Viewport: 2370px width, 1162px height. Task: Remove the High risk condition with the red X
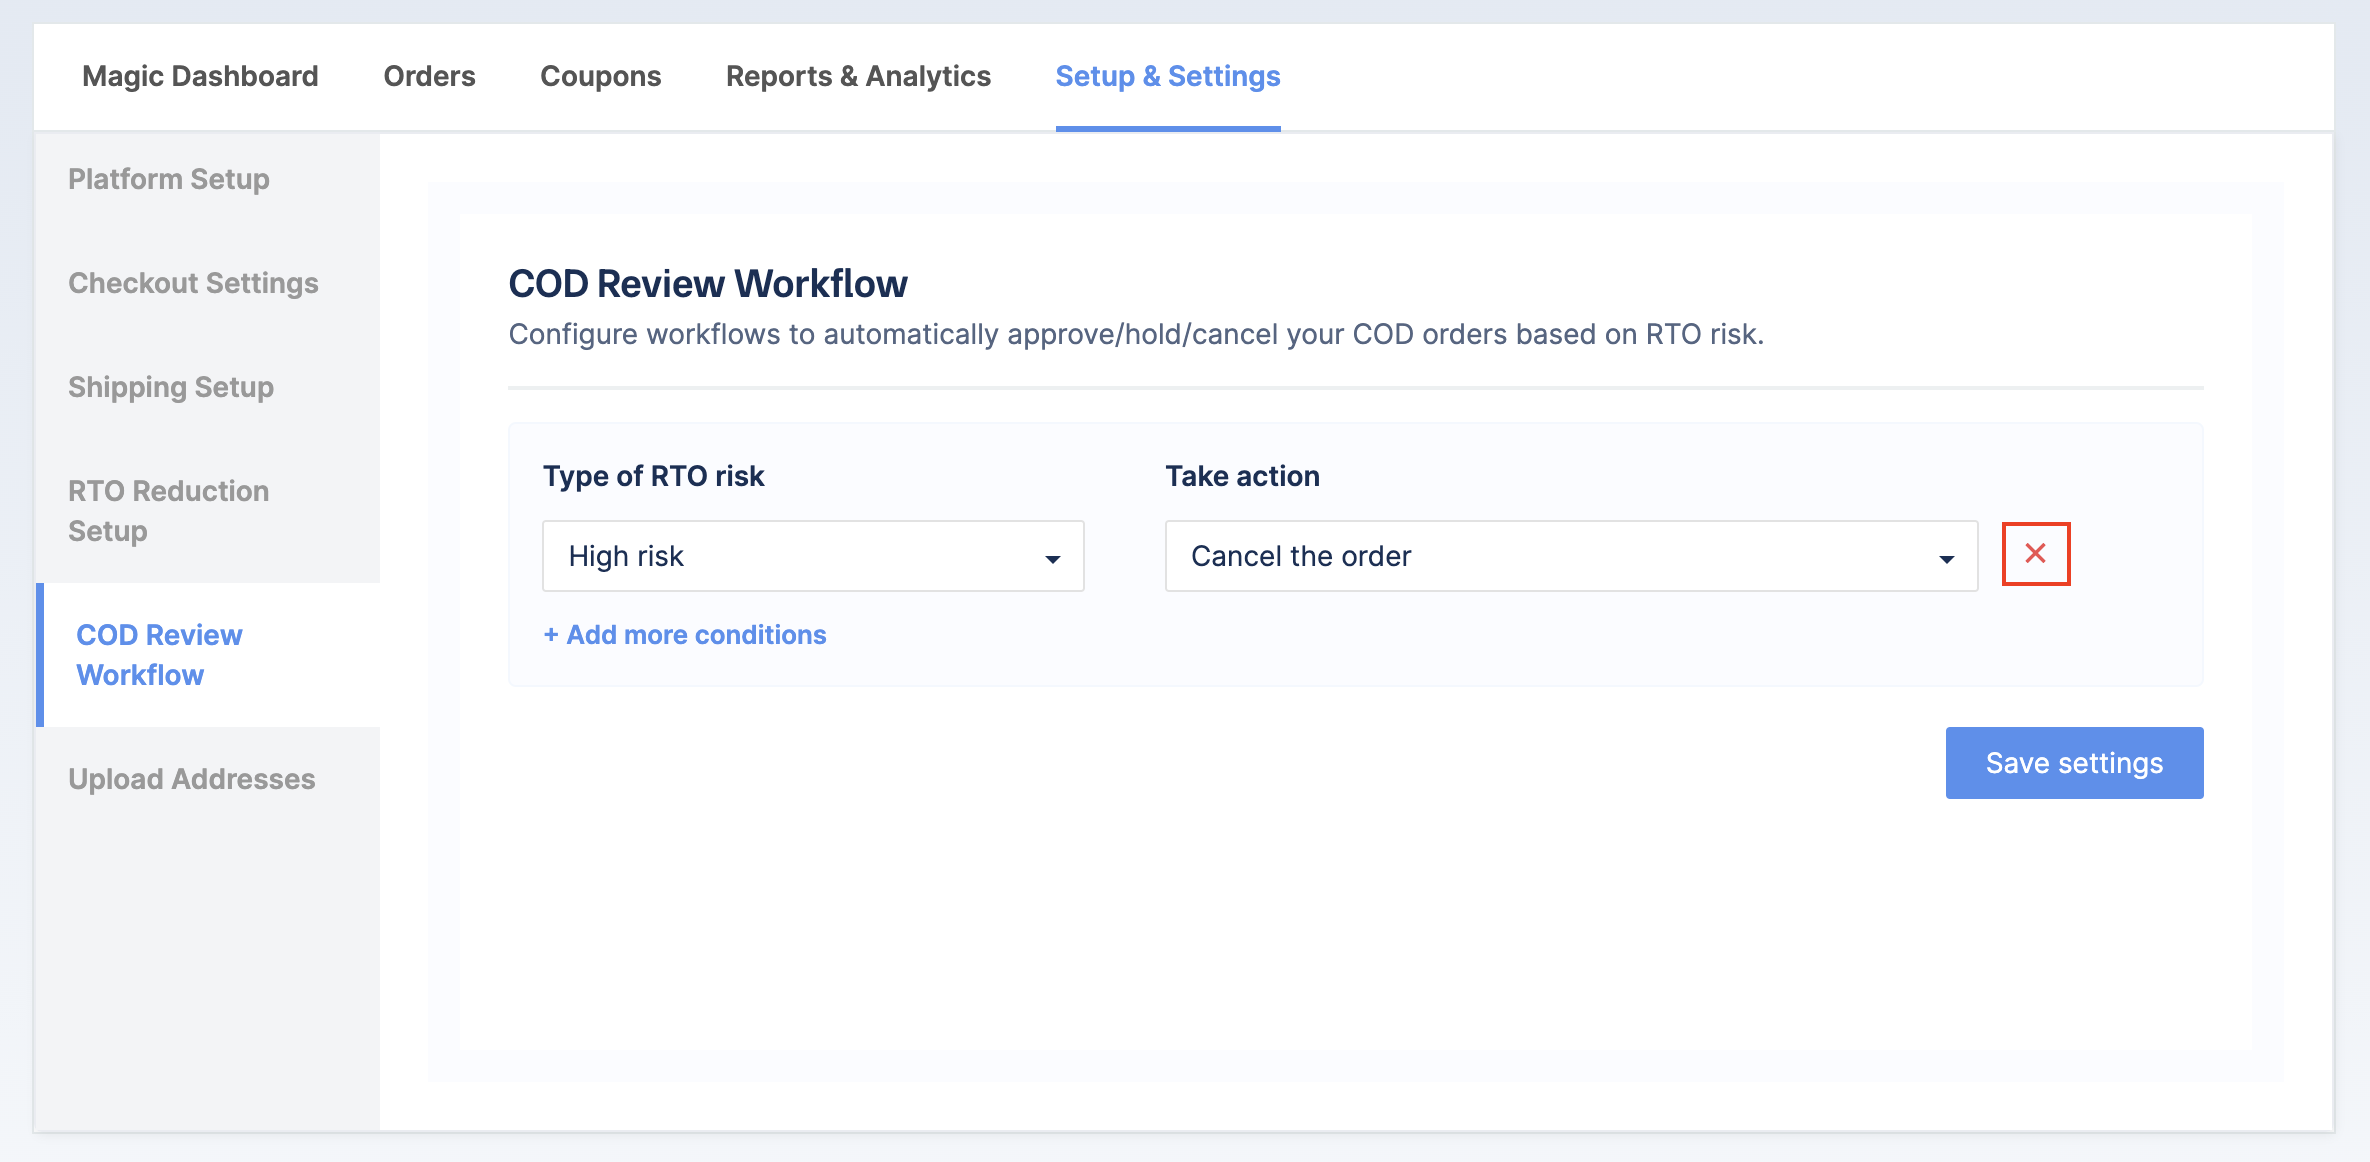(x=2035, y=554)
